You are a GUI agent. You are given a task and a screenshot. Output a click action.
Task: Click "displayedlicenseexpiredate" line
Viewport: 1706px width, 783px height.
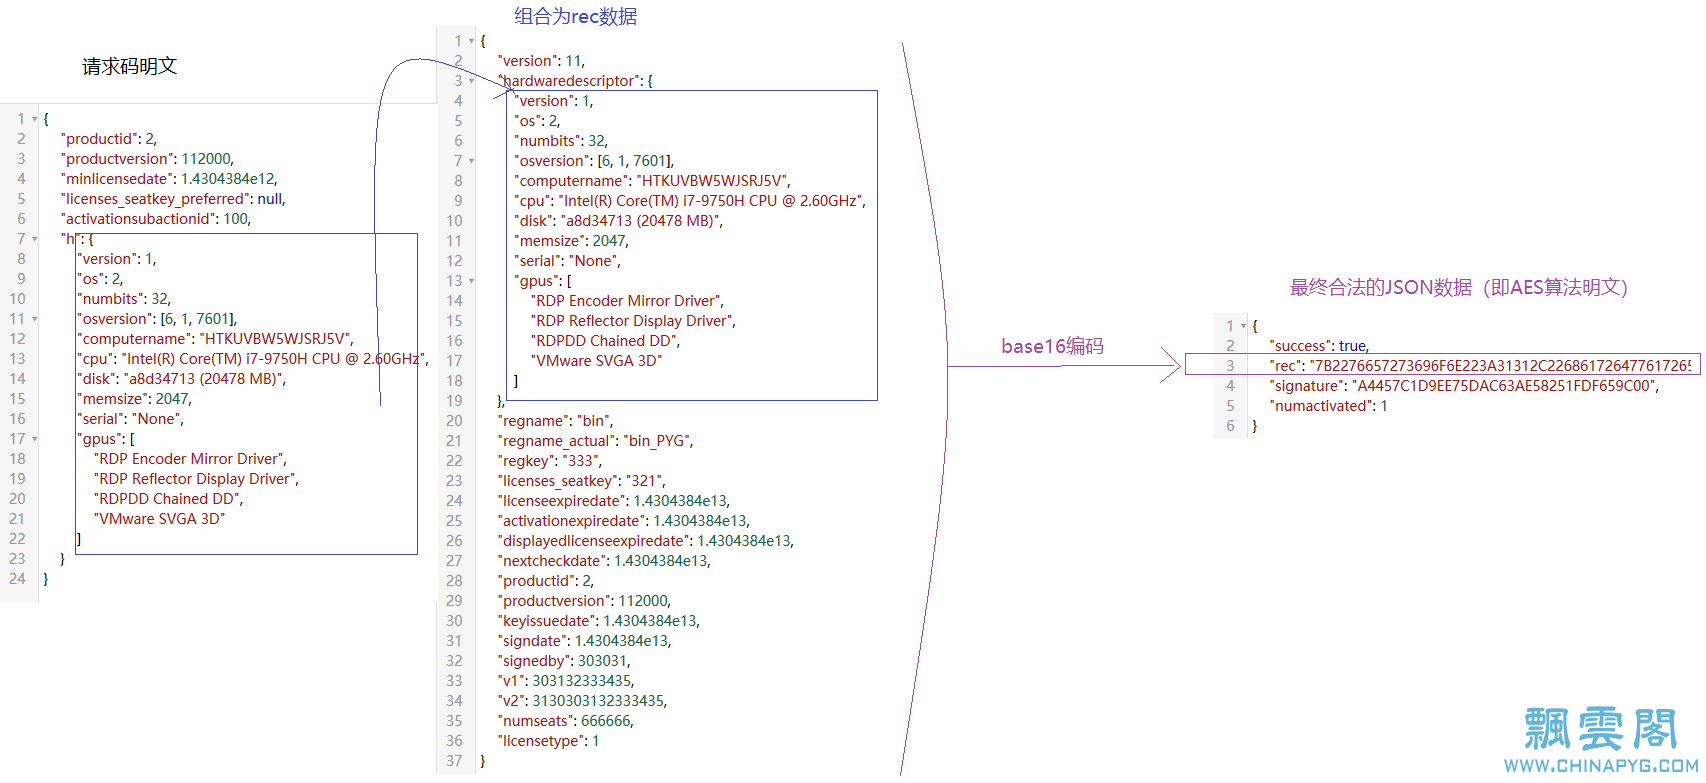[x=646, y=541]
